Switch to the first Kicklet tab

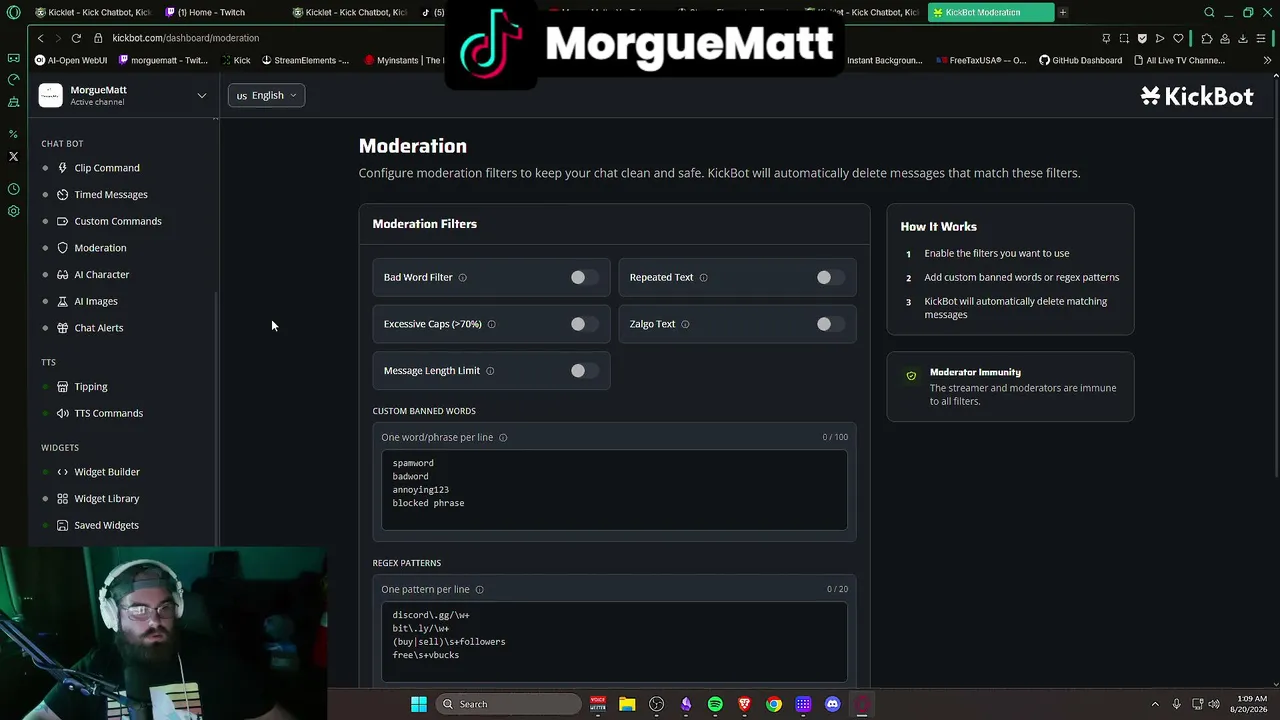(92, 12)
